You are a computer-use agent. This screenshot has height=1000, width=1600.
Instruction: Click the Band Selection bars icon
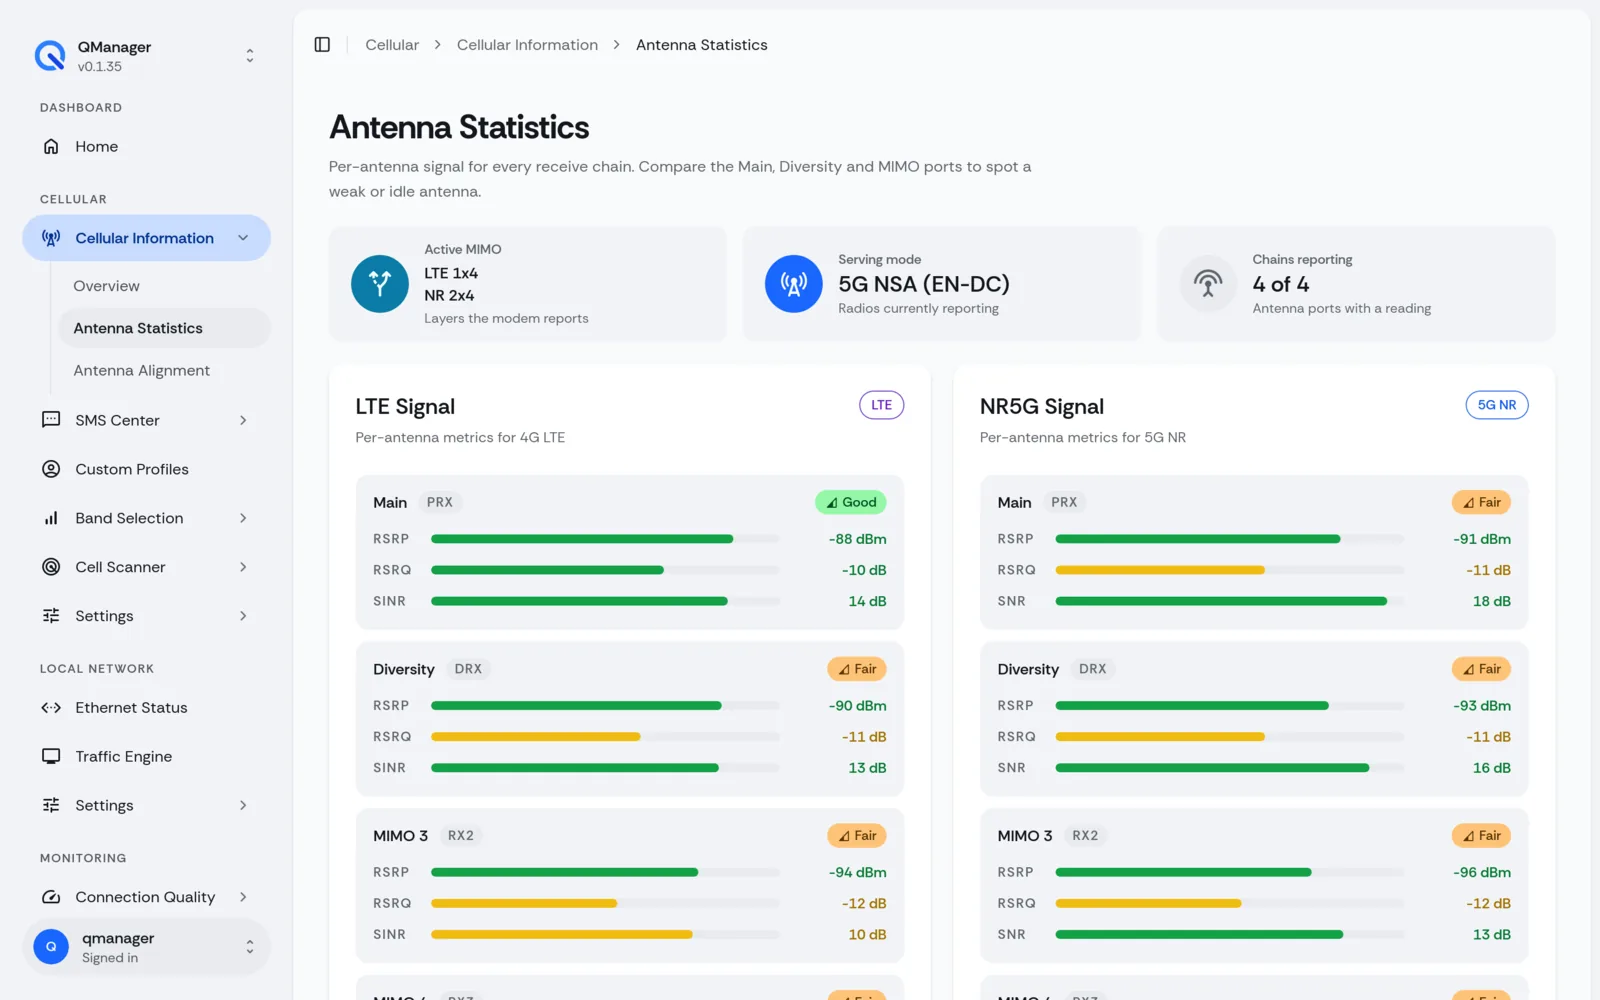(x=51, y=518)
